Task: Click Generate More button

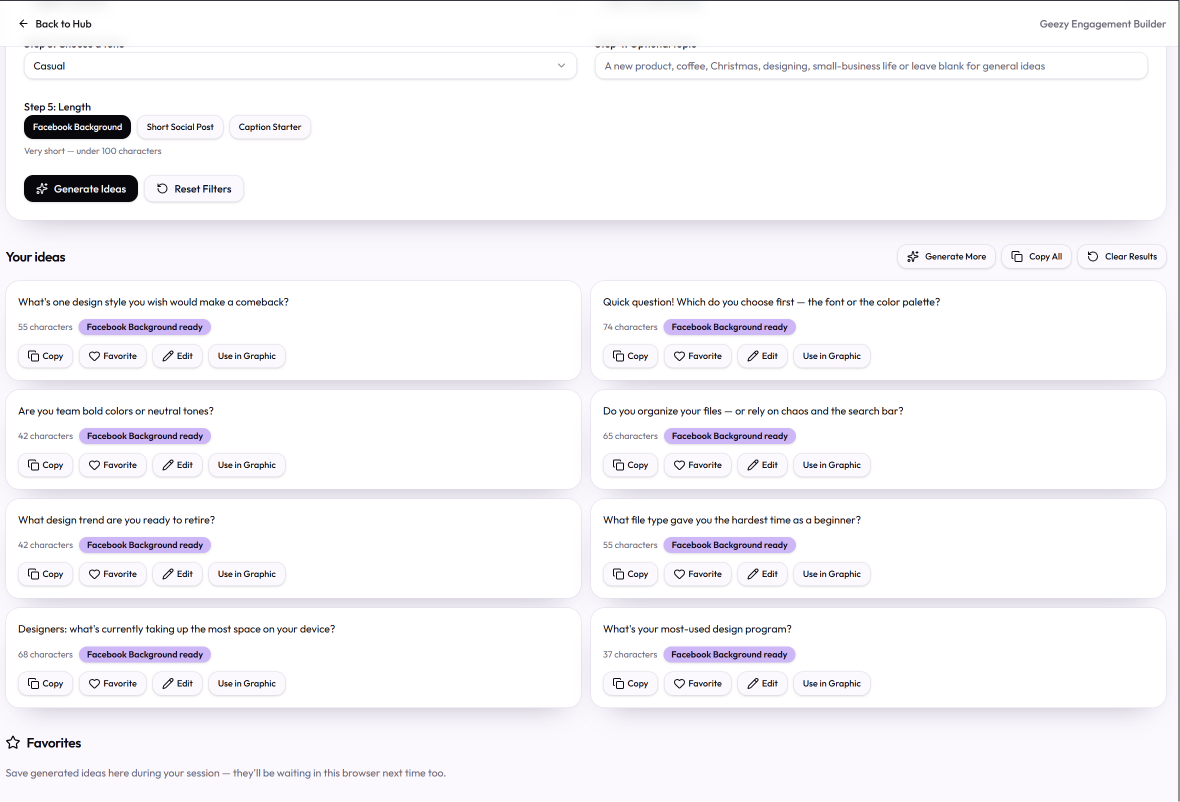Action: [946, 257]
